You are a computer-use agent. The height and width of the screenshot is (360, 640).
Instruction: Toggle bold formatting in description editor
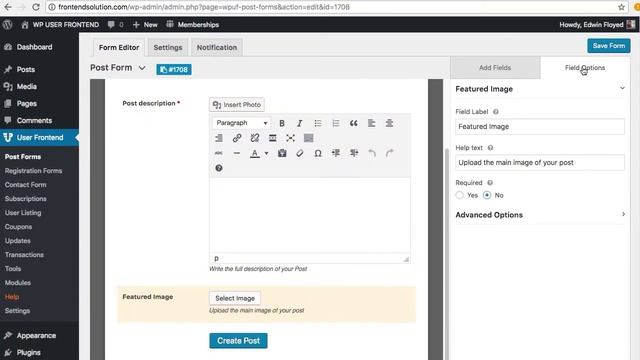pyautogui.click(x=282, y=123)
